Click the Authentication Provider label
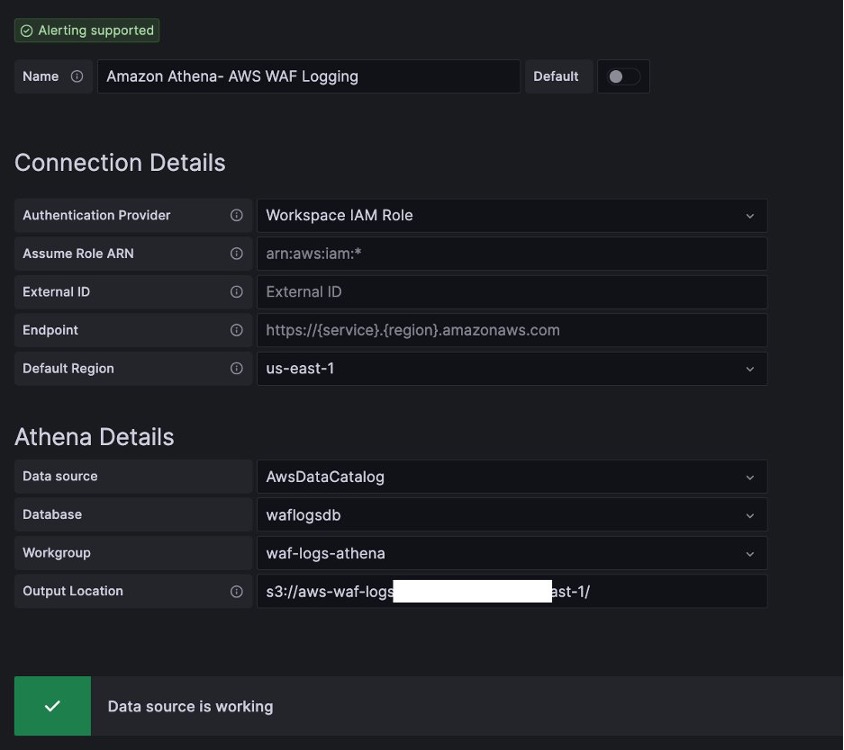This screenshot has width=844, height=750. (96, 215)
